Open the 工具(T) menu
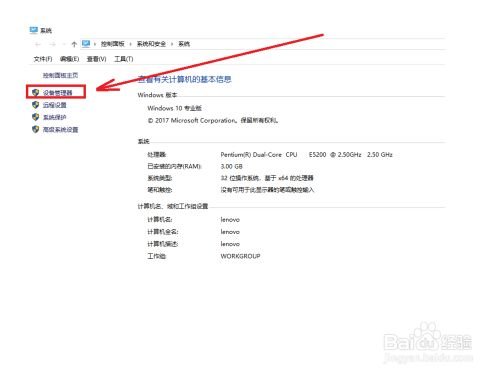The width and height of the screenshot is (500, 375). tap(124, 59)
